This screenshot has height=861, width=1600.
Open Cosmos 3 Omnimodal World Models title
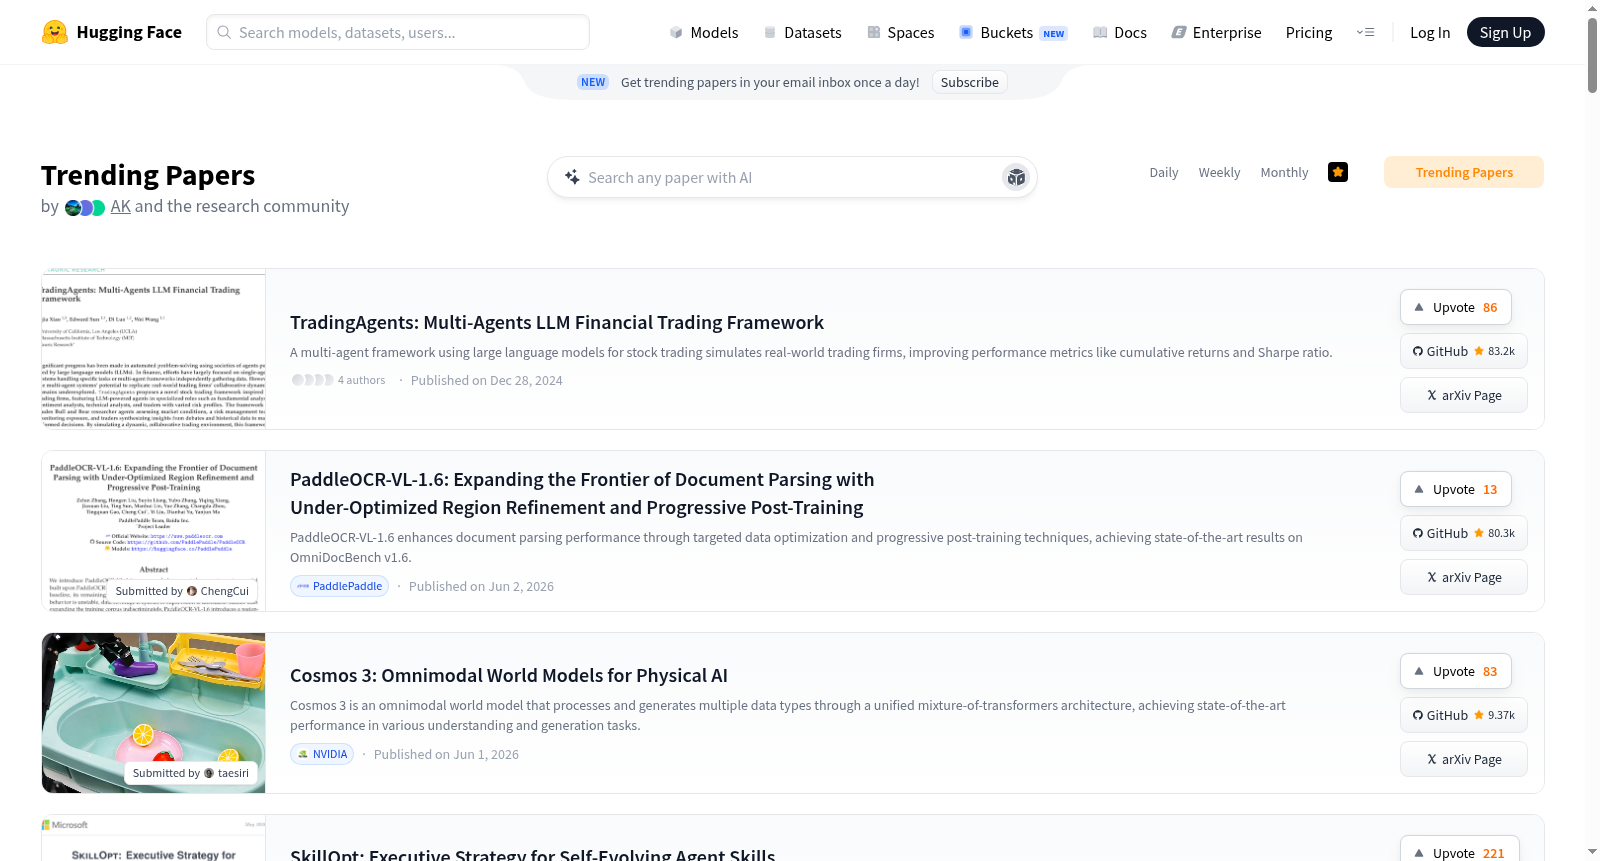tap(509, 675)
